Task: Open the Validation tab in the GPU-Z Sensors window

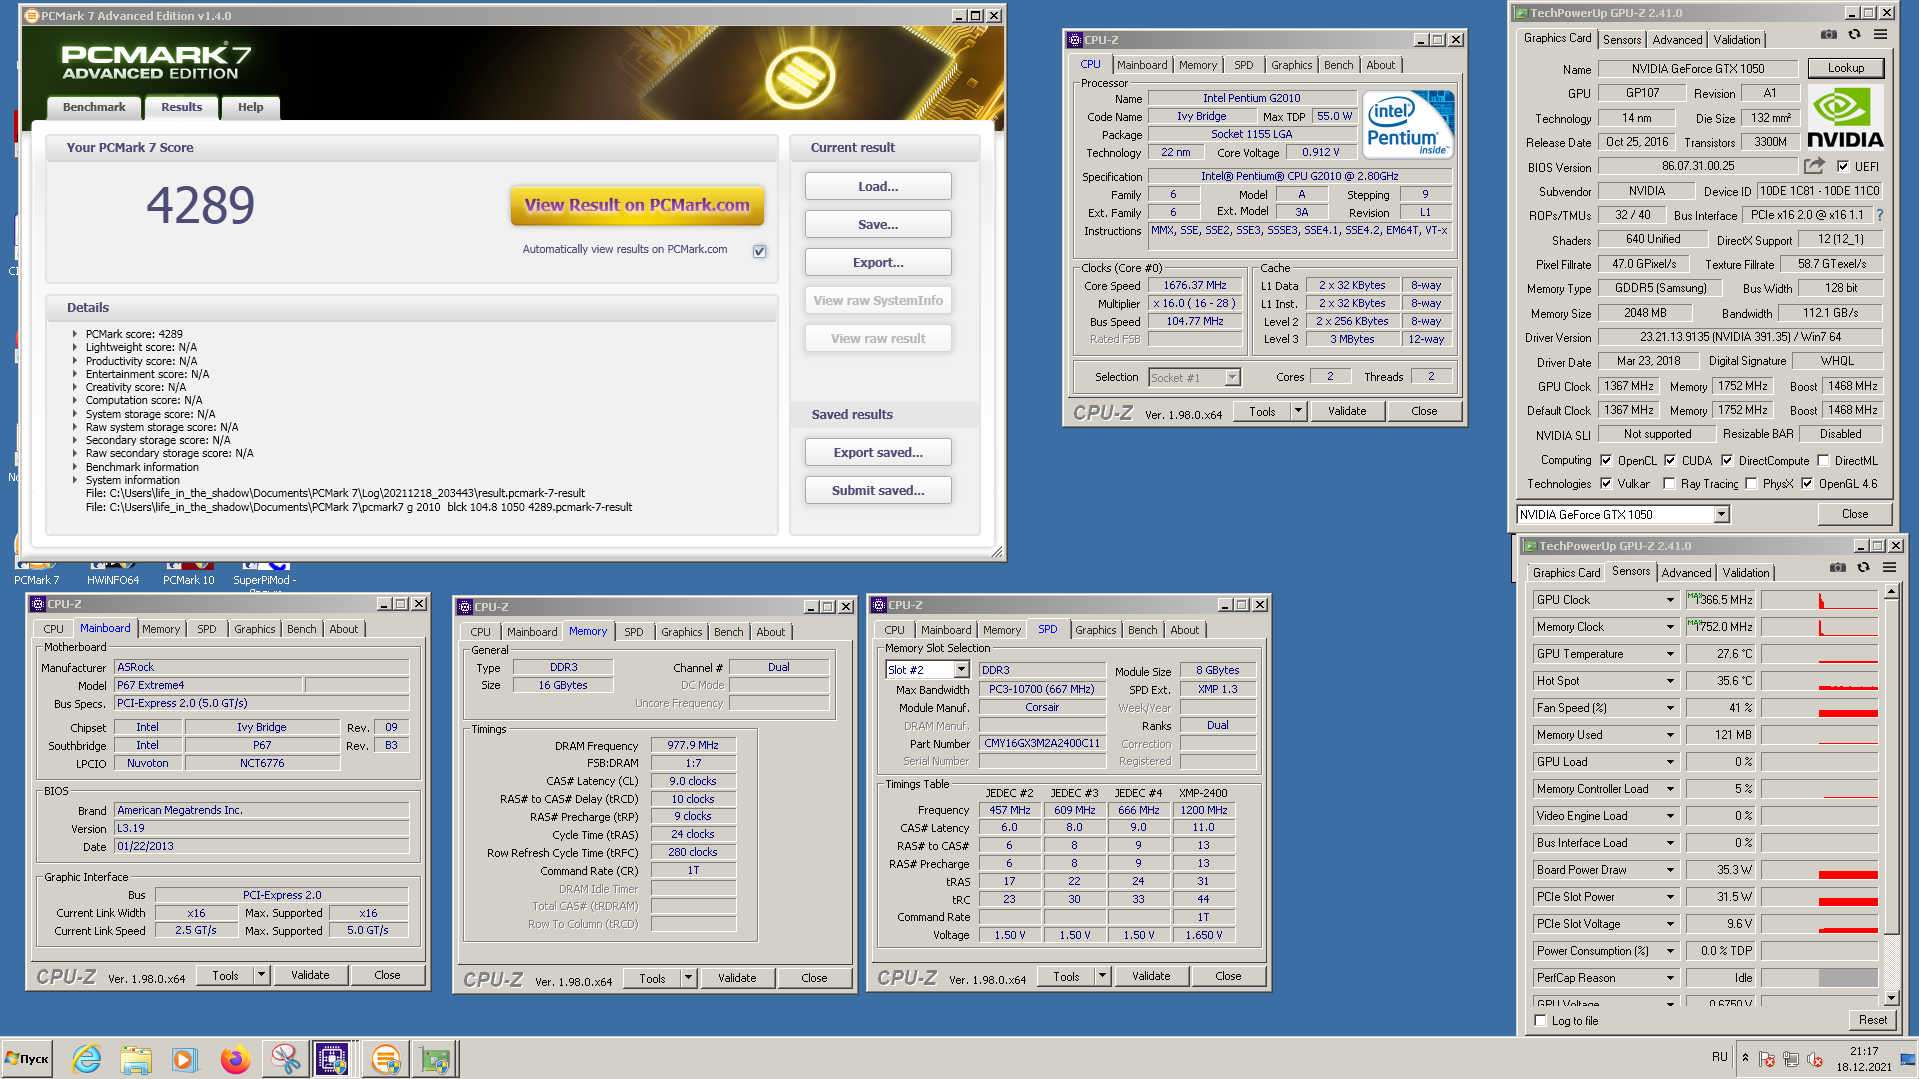Action: click(x=1746, y=573)
